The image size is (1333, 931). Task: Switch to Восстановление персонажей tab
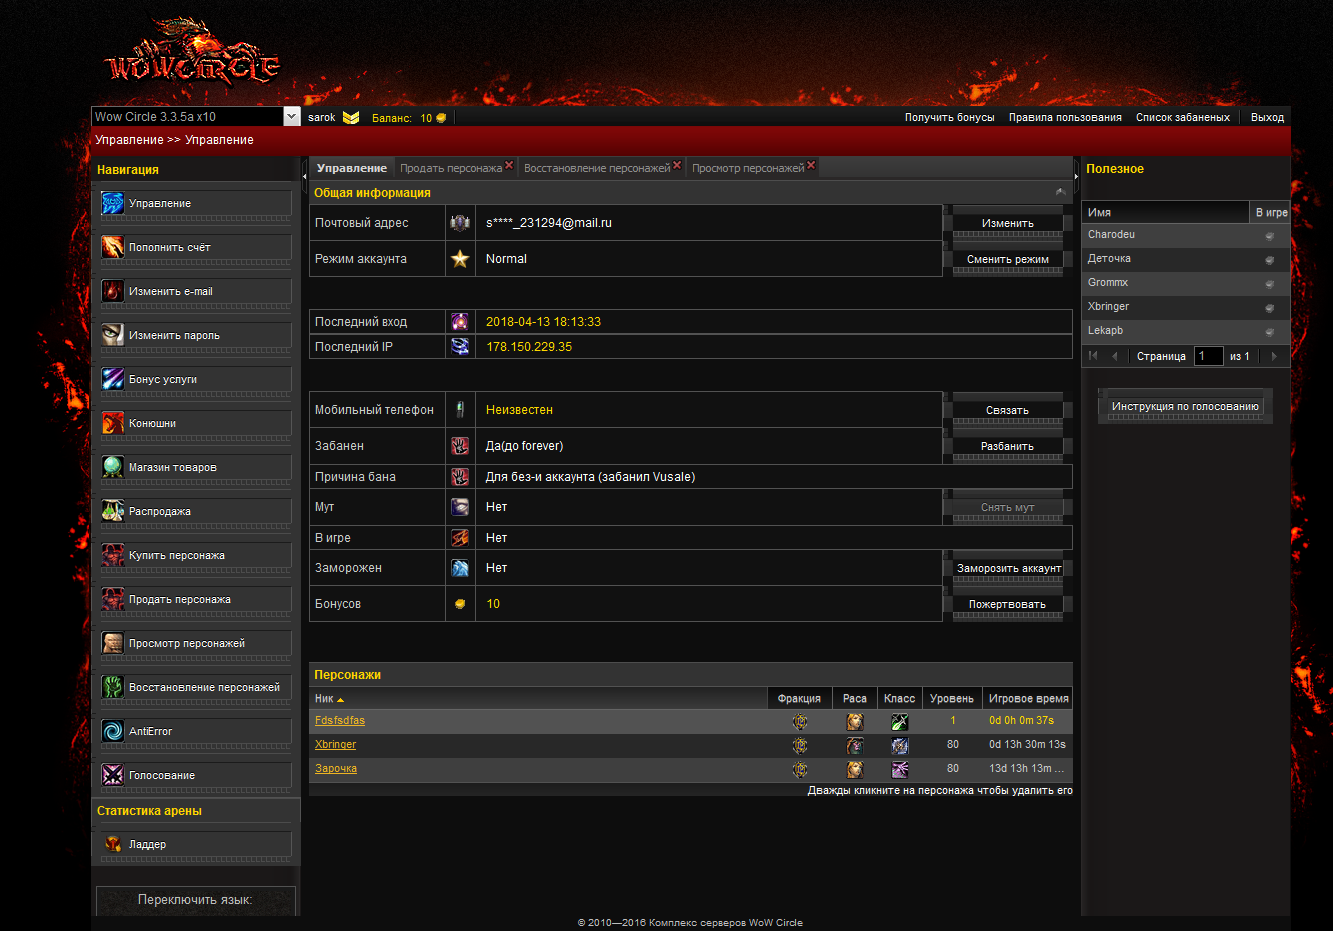(x=596, y=168)
